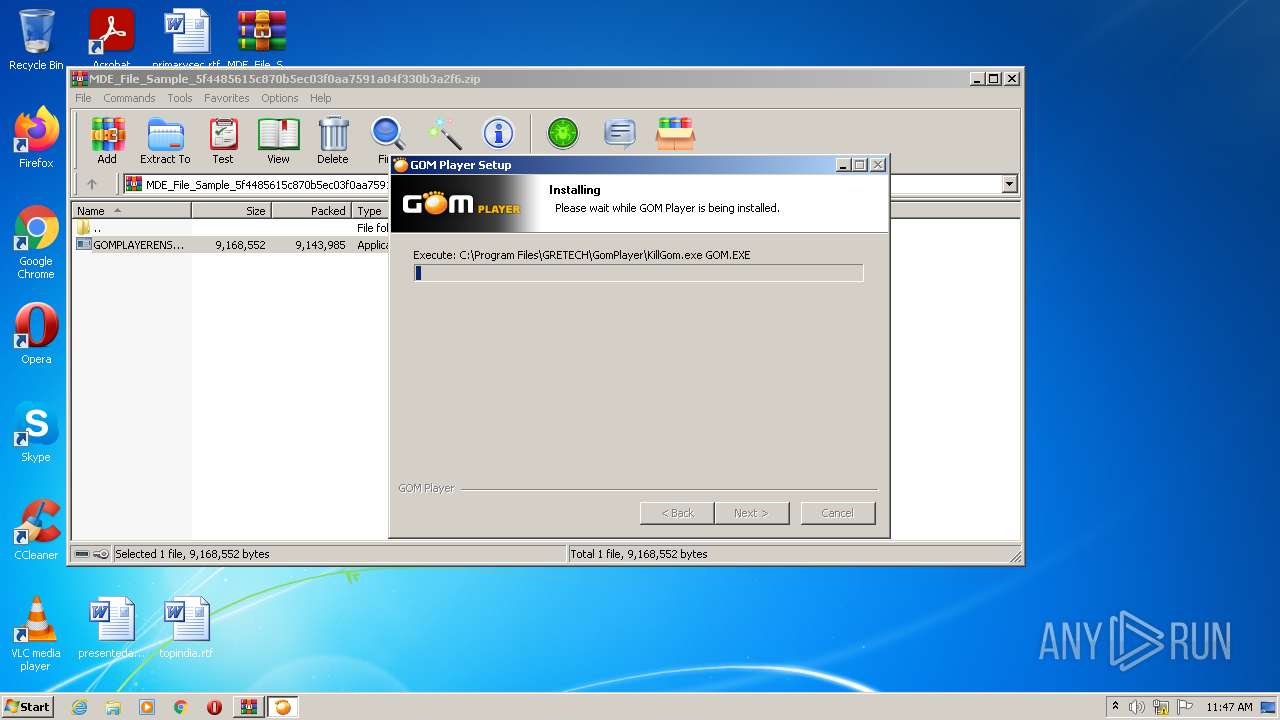Open VLC media player desktop shortcut
The width and height of the screenshot is (1280, 720).
tap(36, 635)
